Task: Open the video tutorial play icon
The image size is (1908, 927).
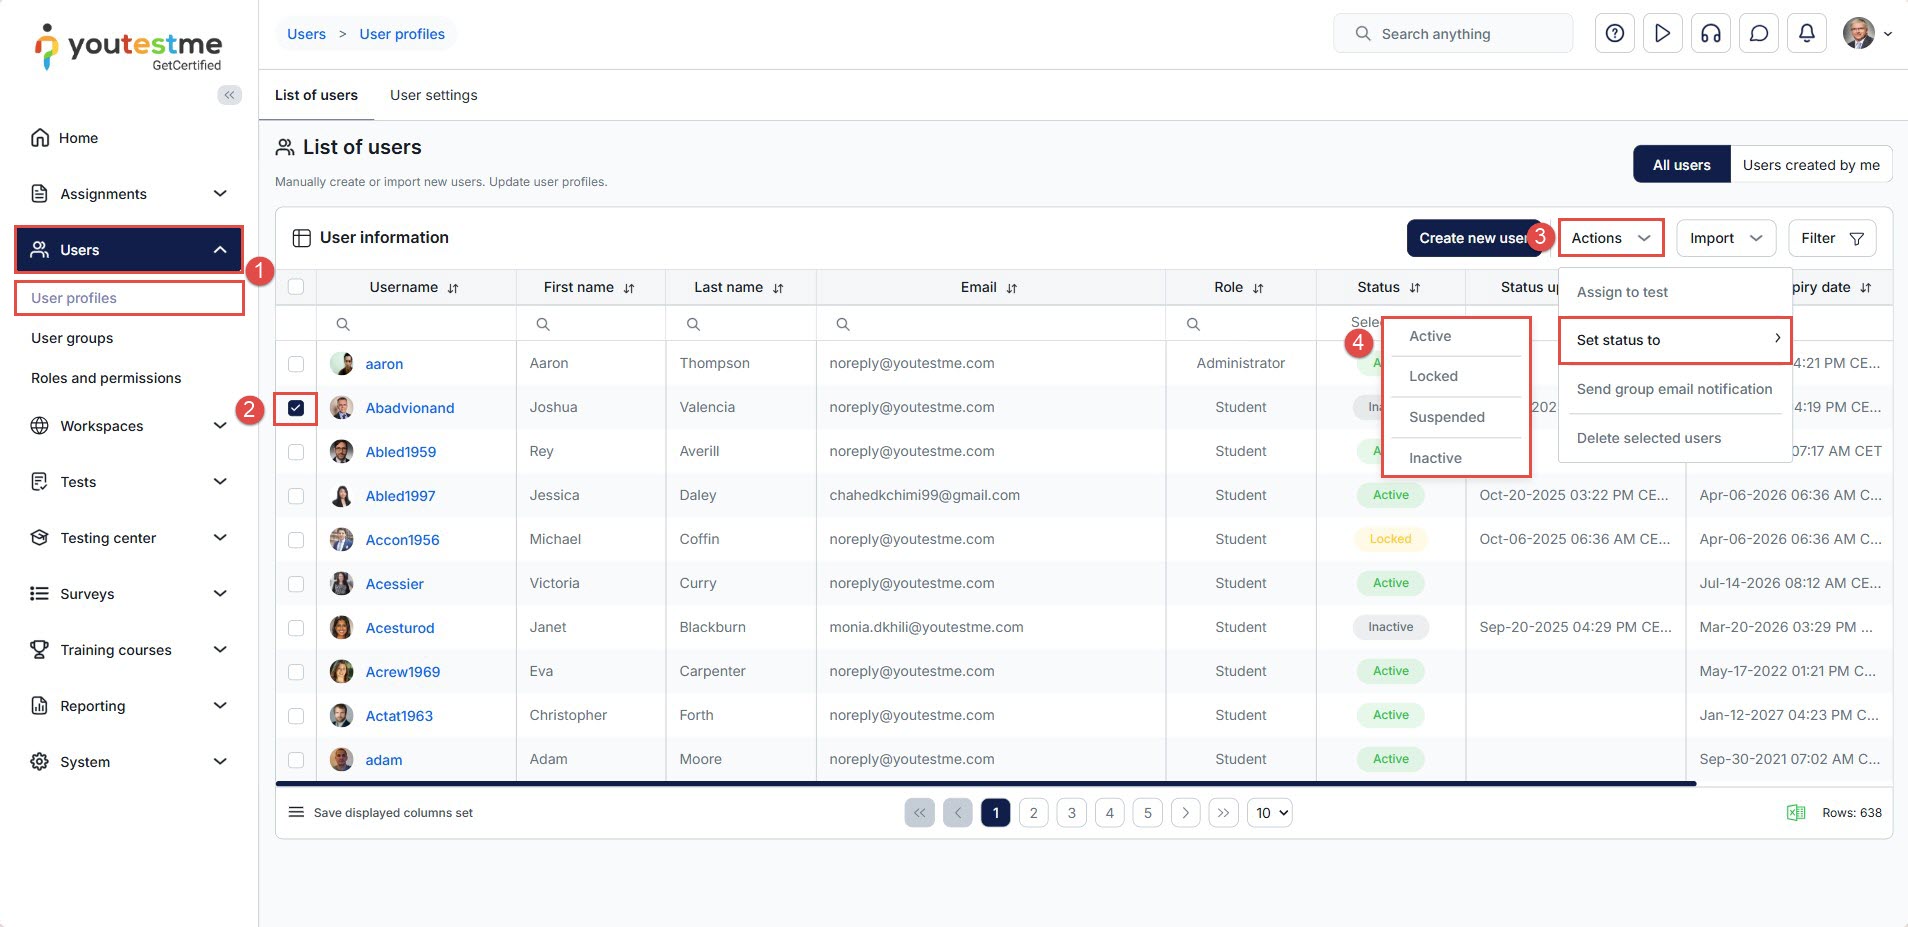Action: point(1662,33)
